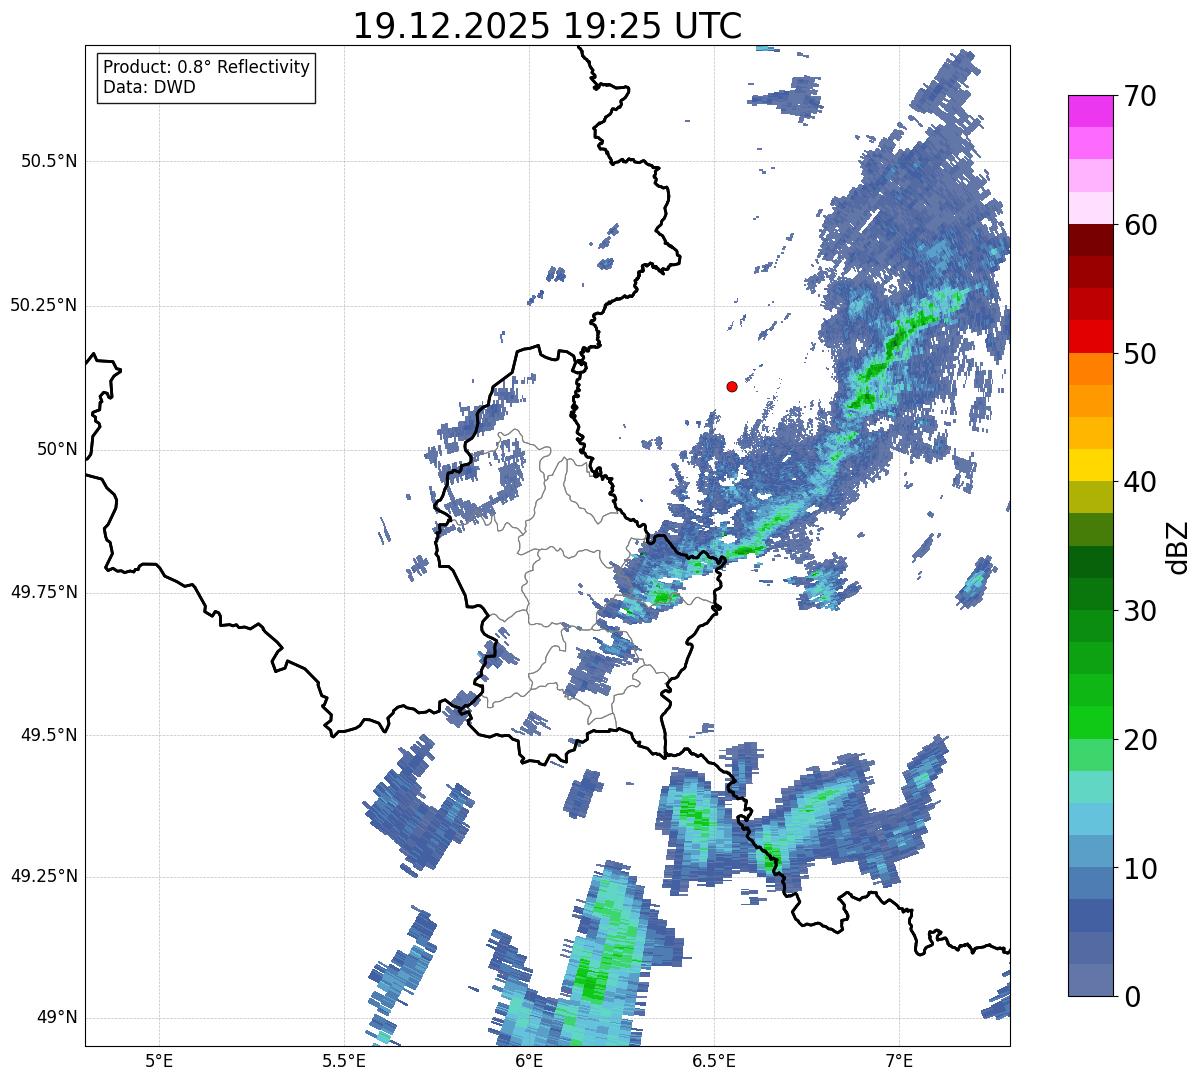Image resolution: width=1202 pixels, height=1081 pixels.
Task: Click the bright green swatch above 20
Action: [1091, 723]
